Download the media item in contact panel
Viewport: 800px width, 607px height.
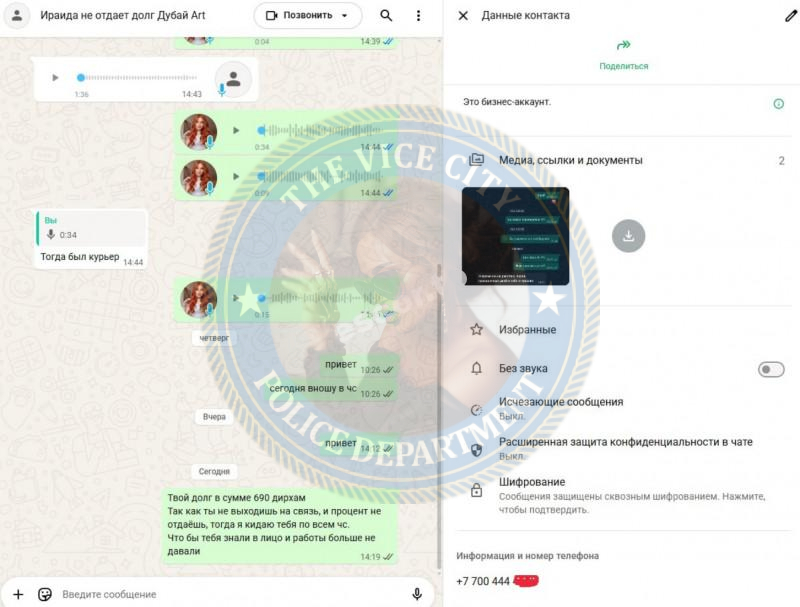628,236
